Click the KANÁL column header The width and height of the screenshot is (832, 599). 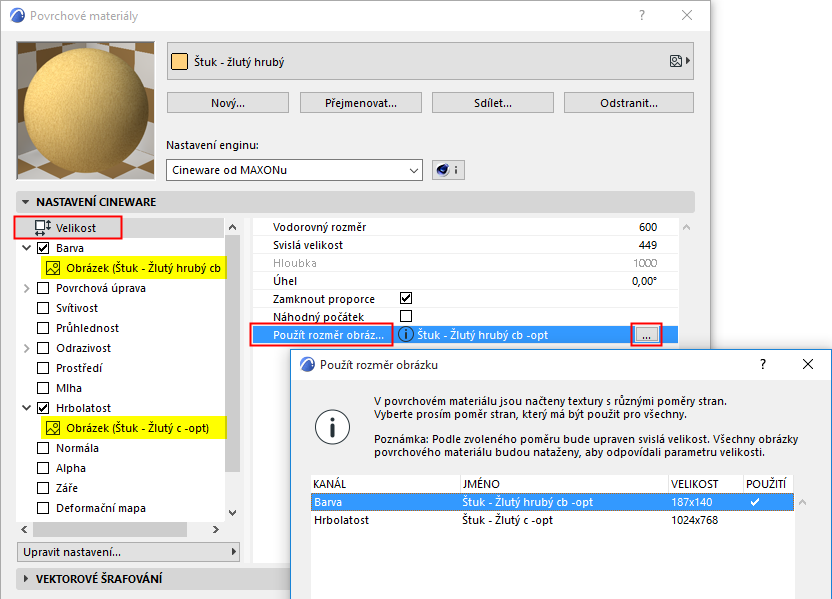[x=385, y=484]
